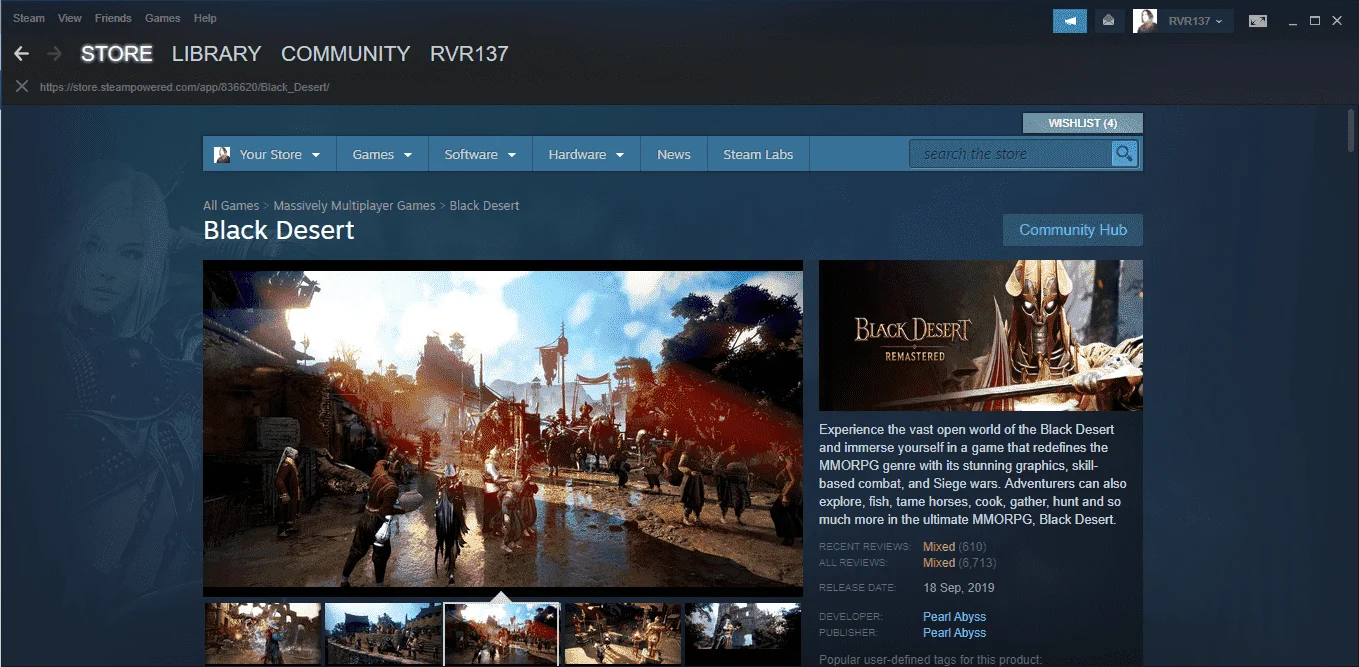Open the WISHLIST (4) button

coord(1082,123)
